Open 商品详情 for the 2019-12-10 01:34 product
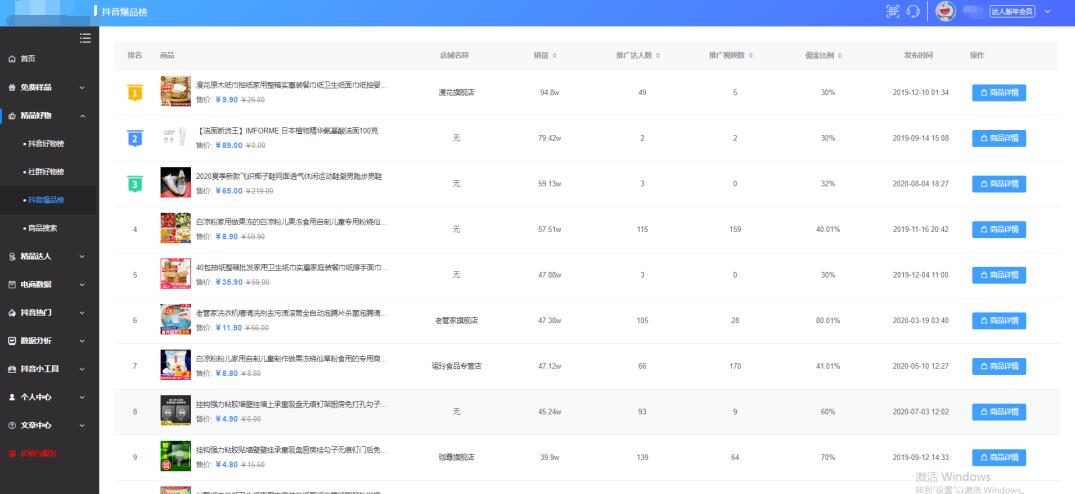 [x=999, y=92]
